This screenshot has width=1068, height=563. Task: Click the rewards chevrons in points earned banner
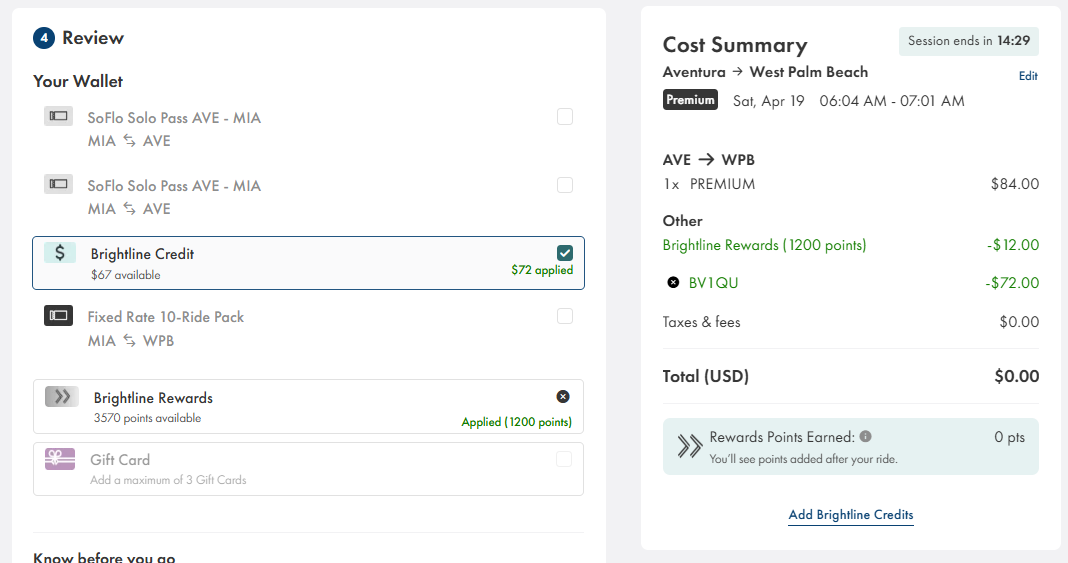(x=689, y=446)
